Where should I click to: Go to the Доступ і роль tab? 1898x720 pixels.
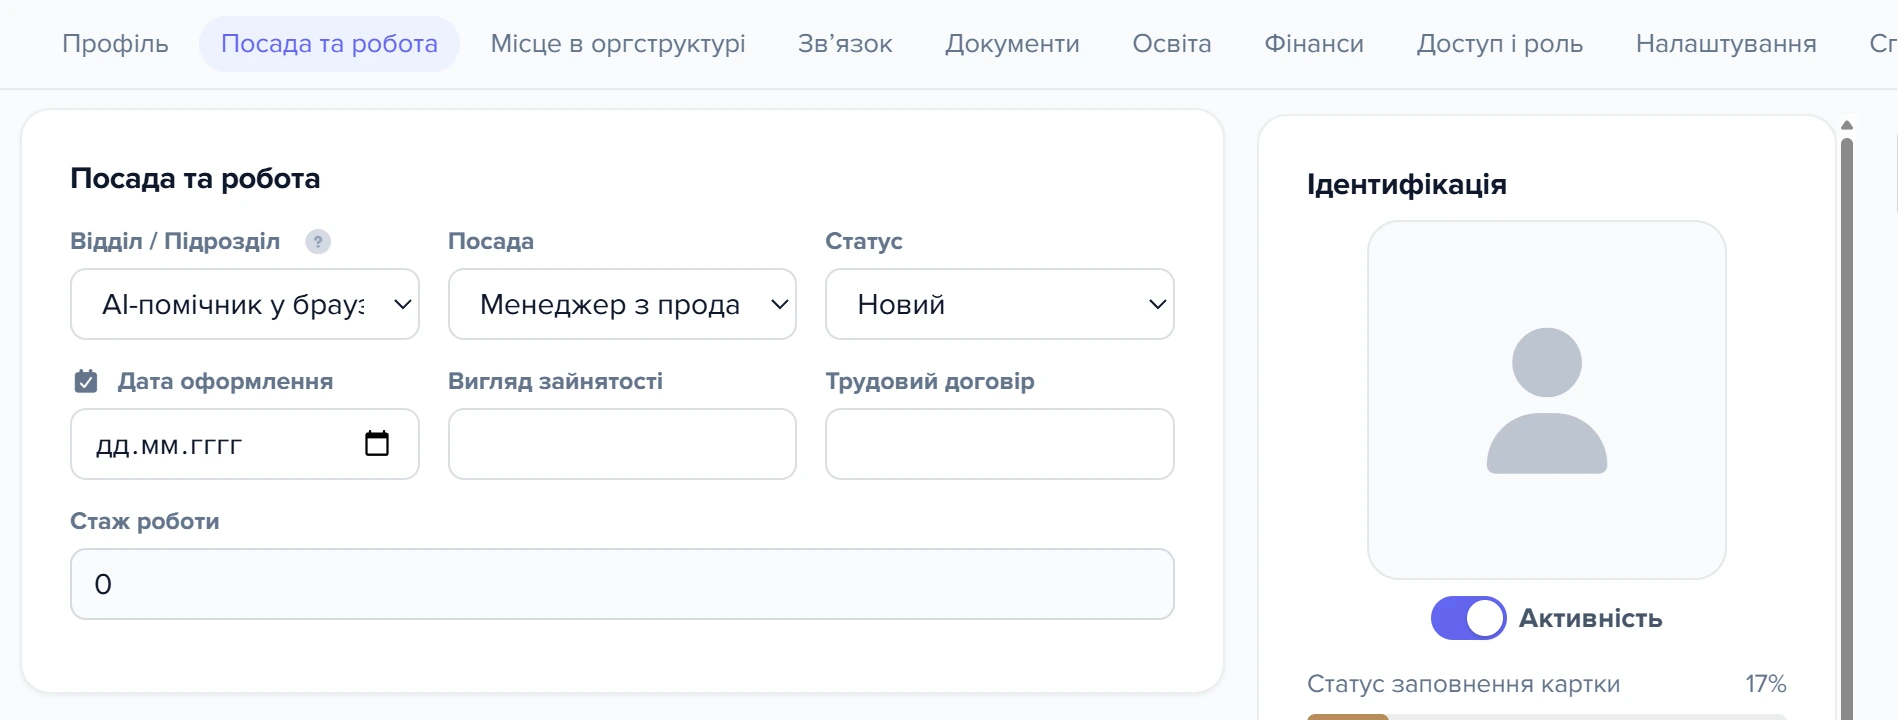[1500, 44]
